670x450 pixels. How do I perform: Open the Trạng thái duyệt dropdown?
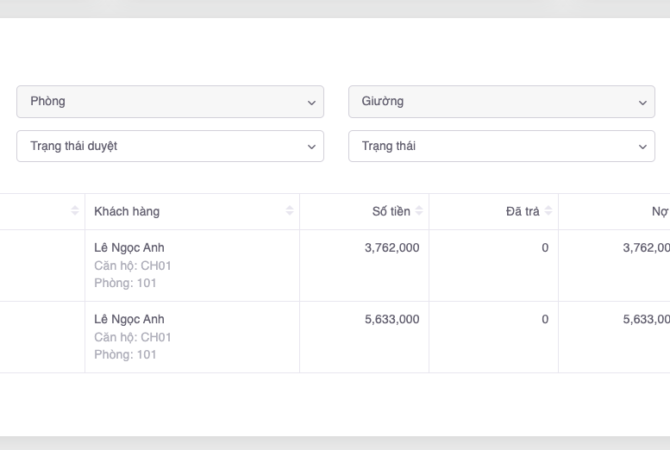[170, 146]
